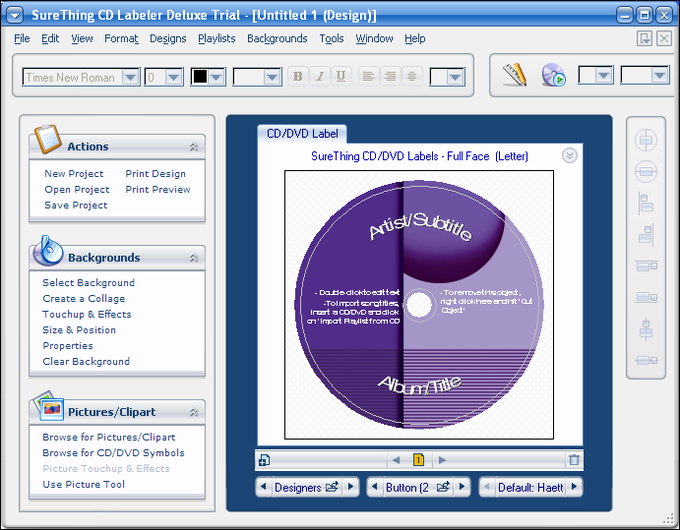Open the Designs menu
Image resolution: width=680 pixels, height=530 pixels.
[168, 39]
